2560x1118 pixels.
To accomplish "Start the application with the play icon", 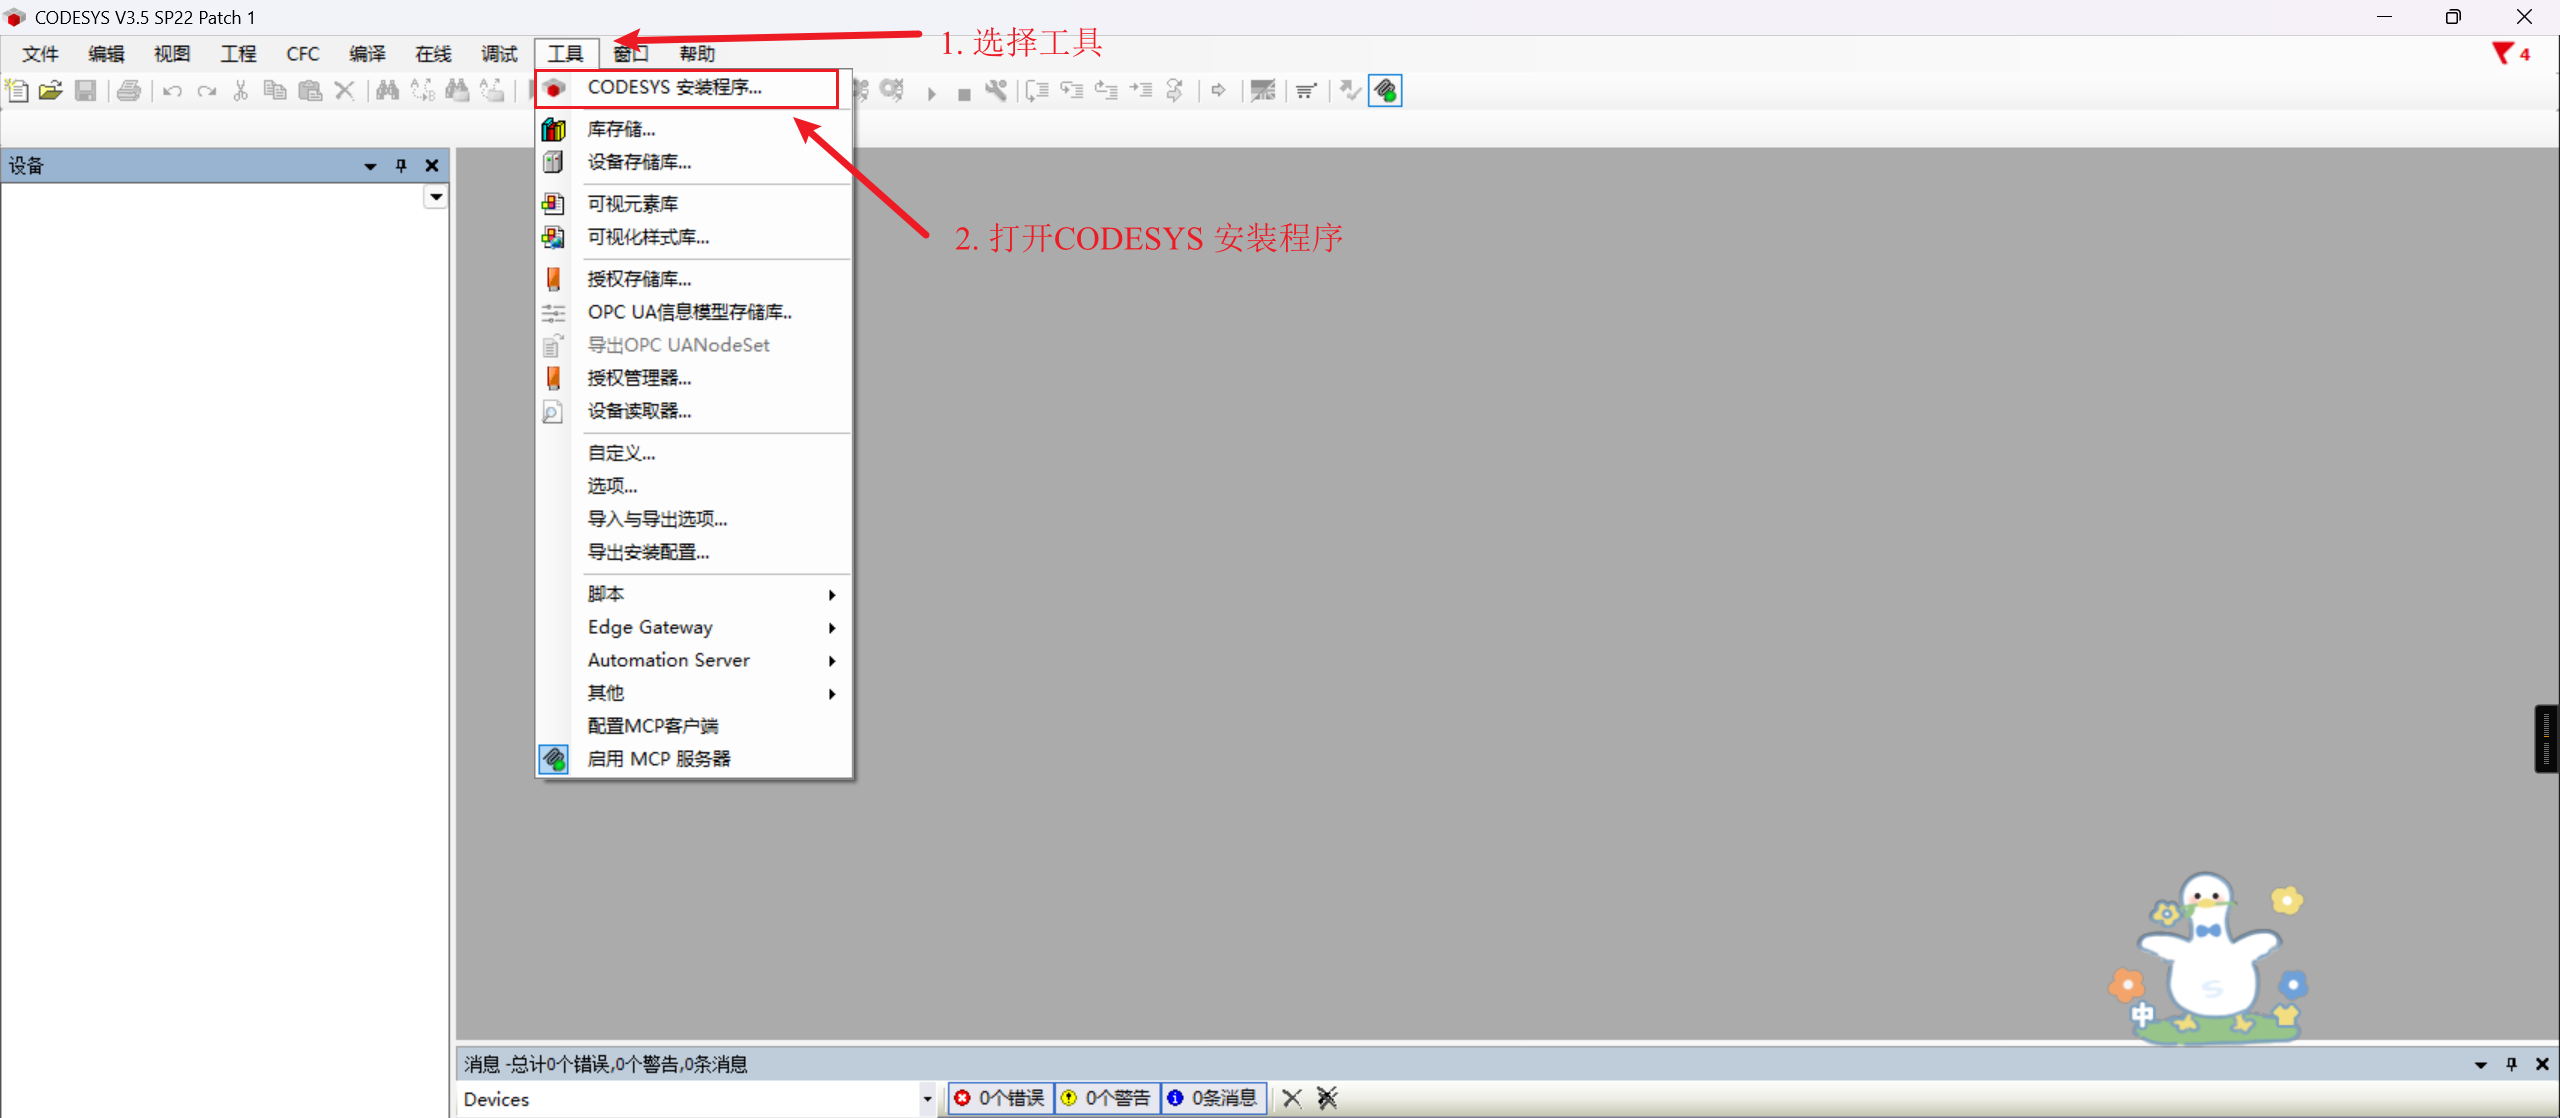I will [932, 93].
